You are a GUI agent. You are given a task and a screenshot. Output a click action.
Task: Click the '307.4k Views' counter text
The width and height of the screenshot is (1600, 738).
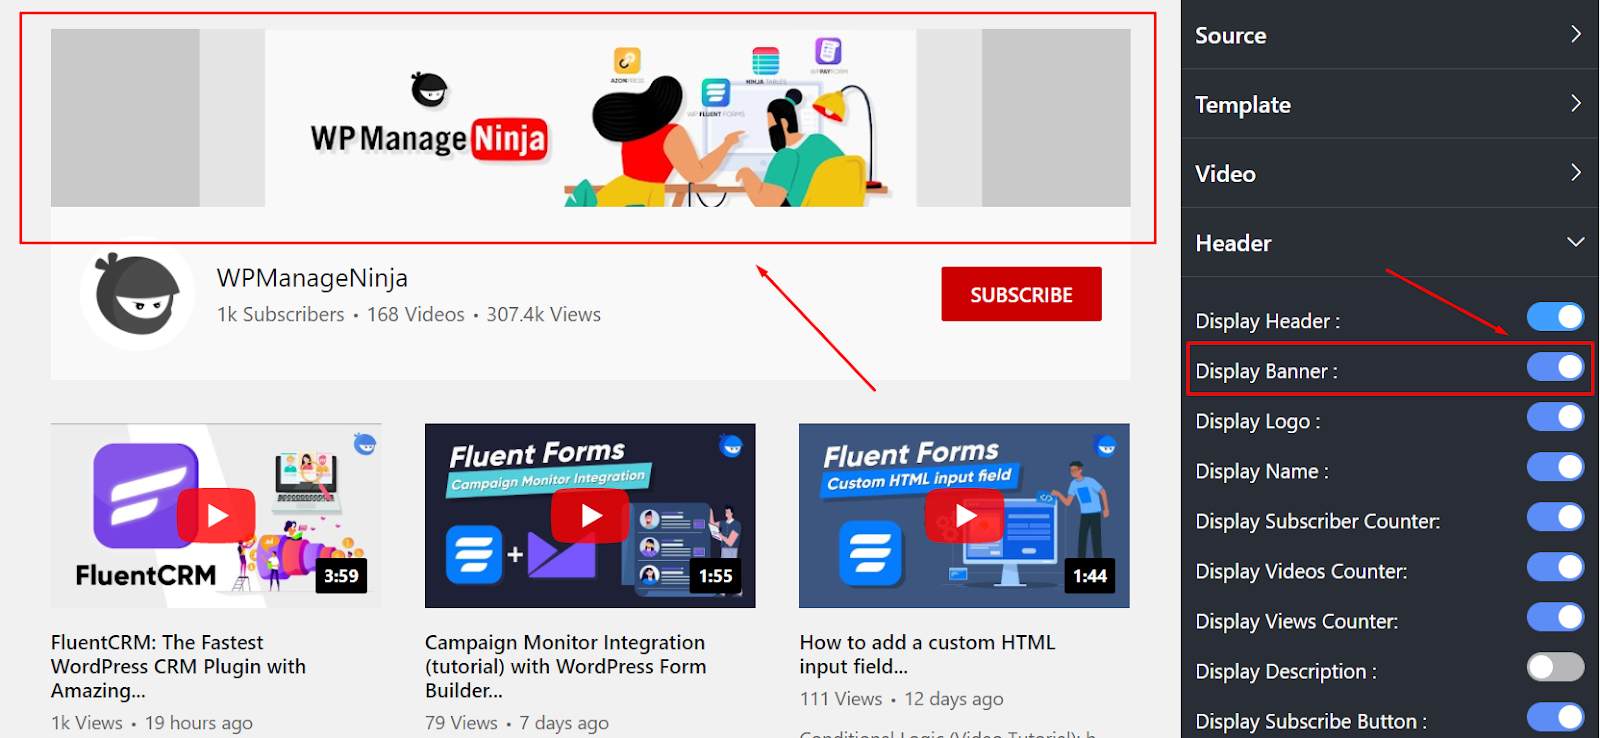(544, 314)
